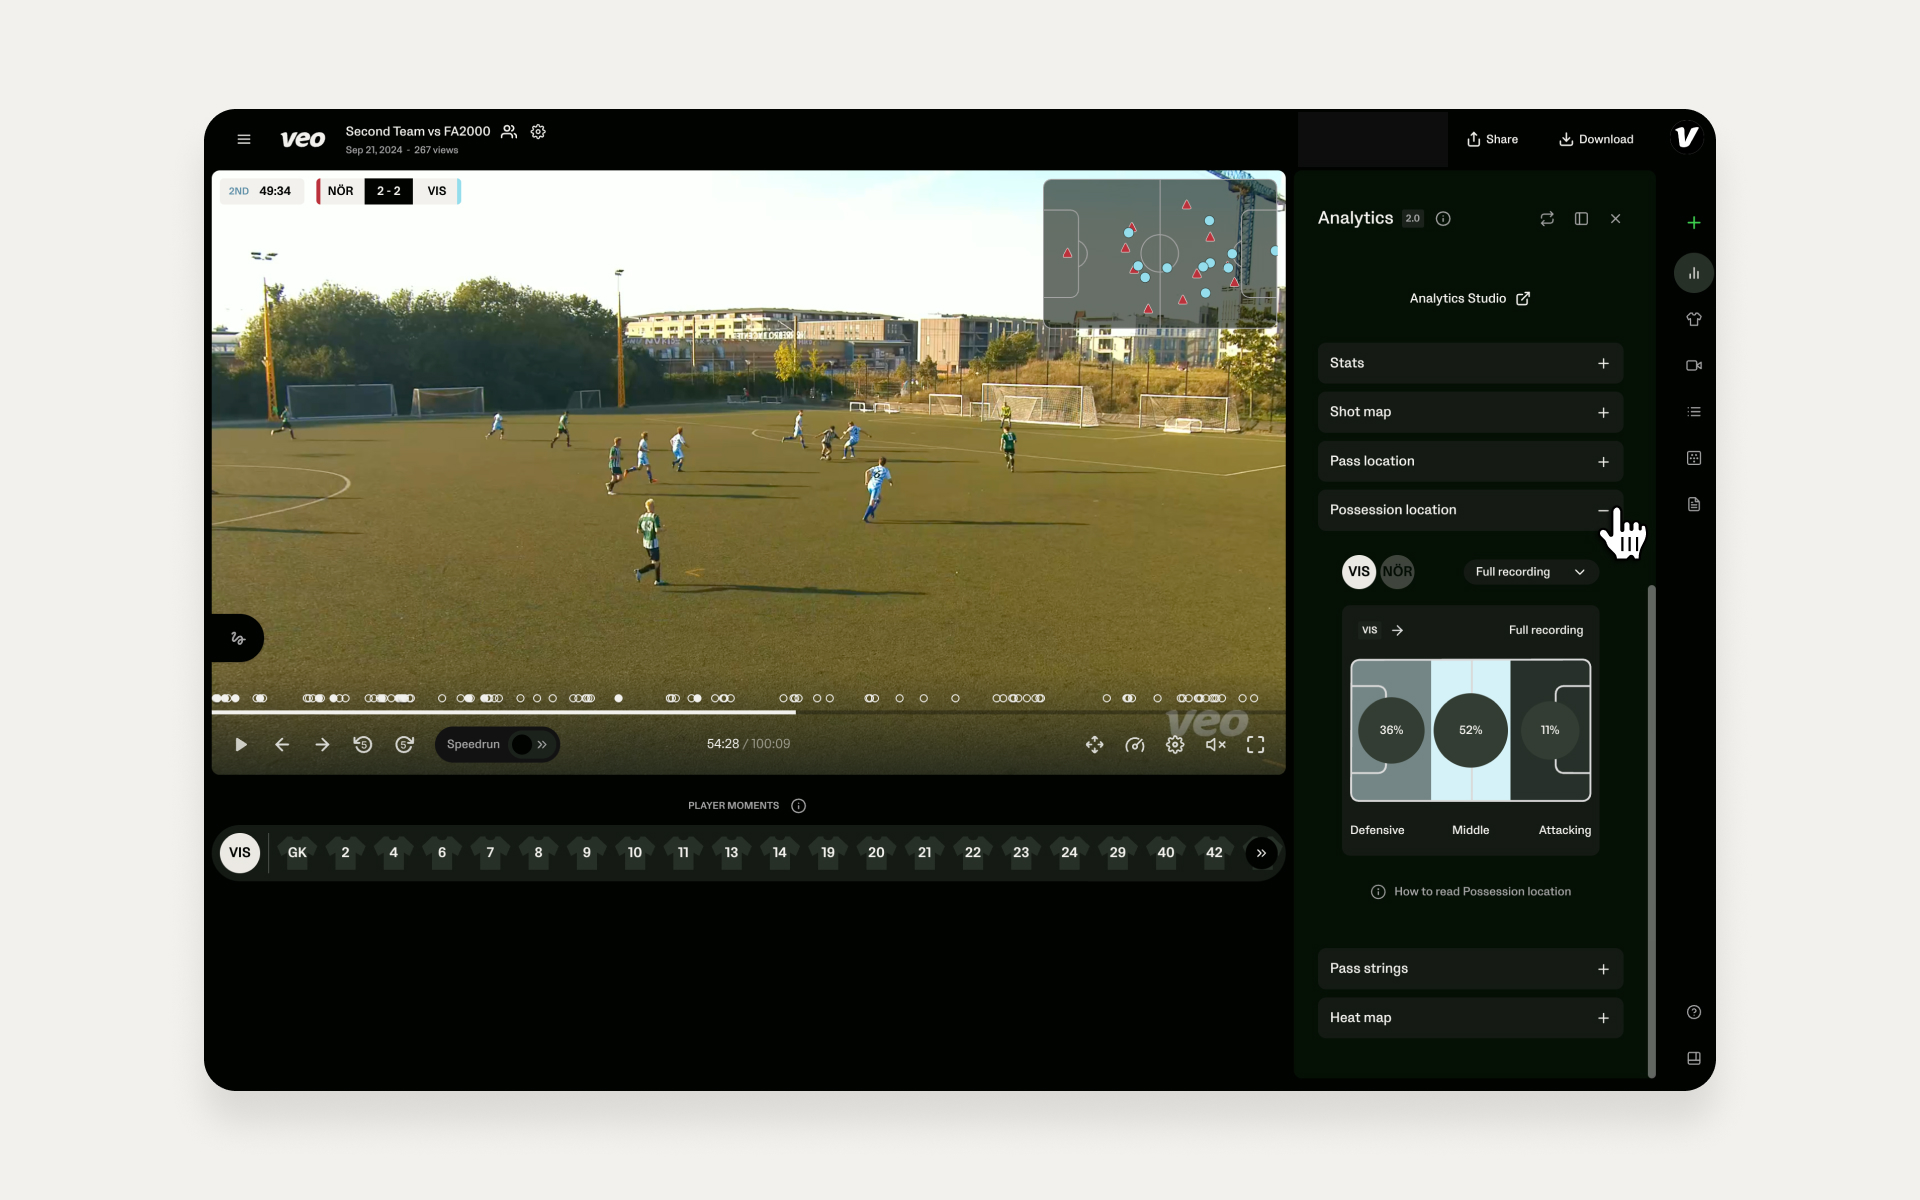Click the camera icon in sidebar
The image size is (1920, 1200).
[1693, 365]
